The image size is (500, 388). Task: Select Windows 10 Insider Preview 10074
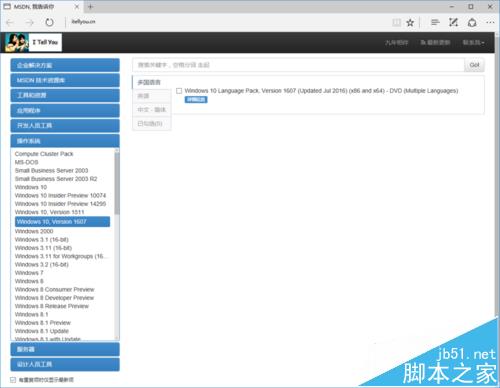click(x=60, y=195)
